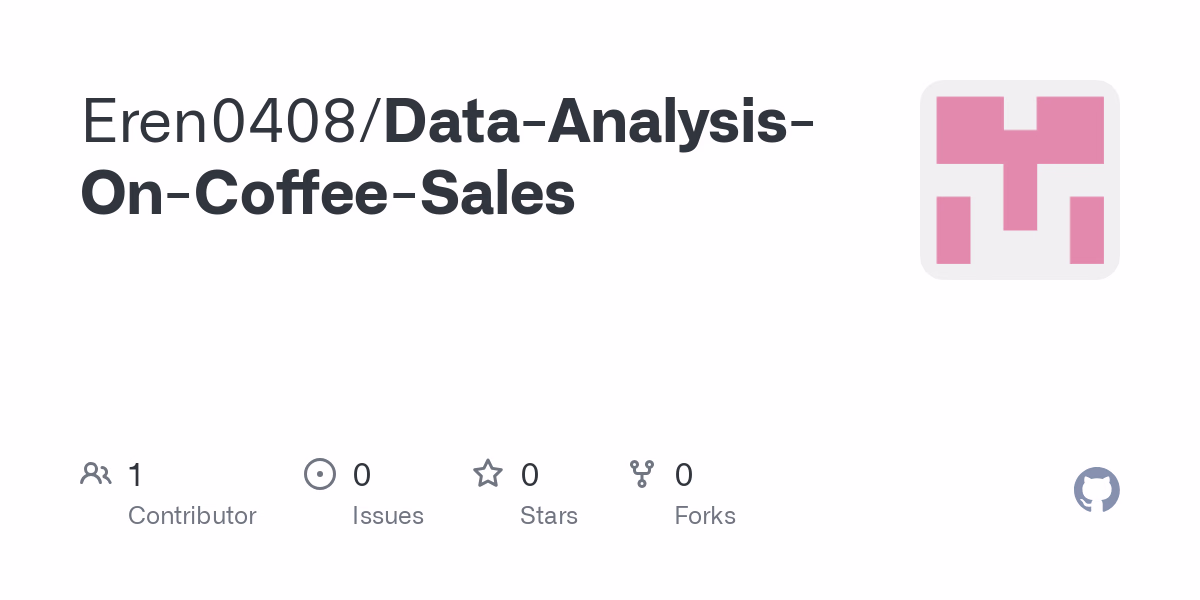This screenshot has height=600, width=1200.
Task: Click the contributors people icon
Action: pos(96,474)
